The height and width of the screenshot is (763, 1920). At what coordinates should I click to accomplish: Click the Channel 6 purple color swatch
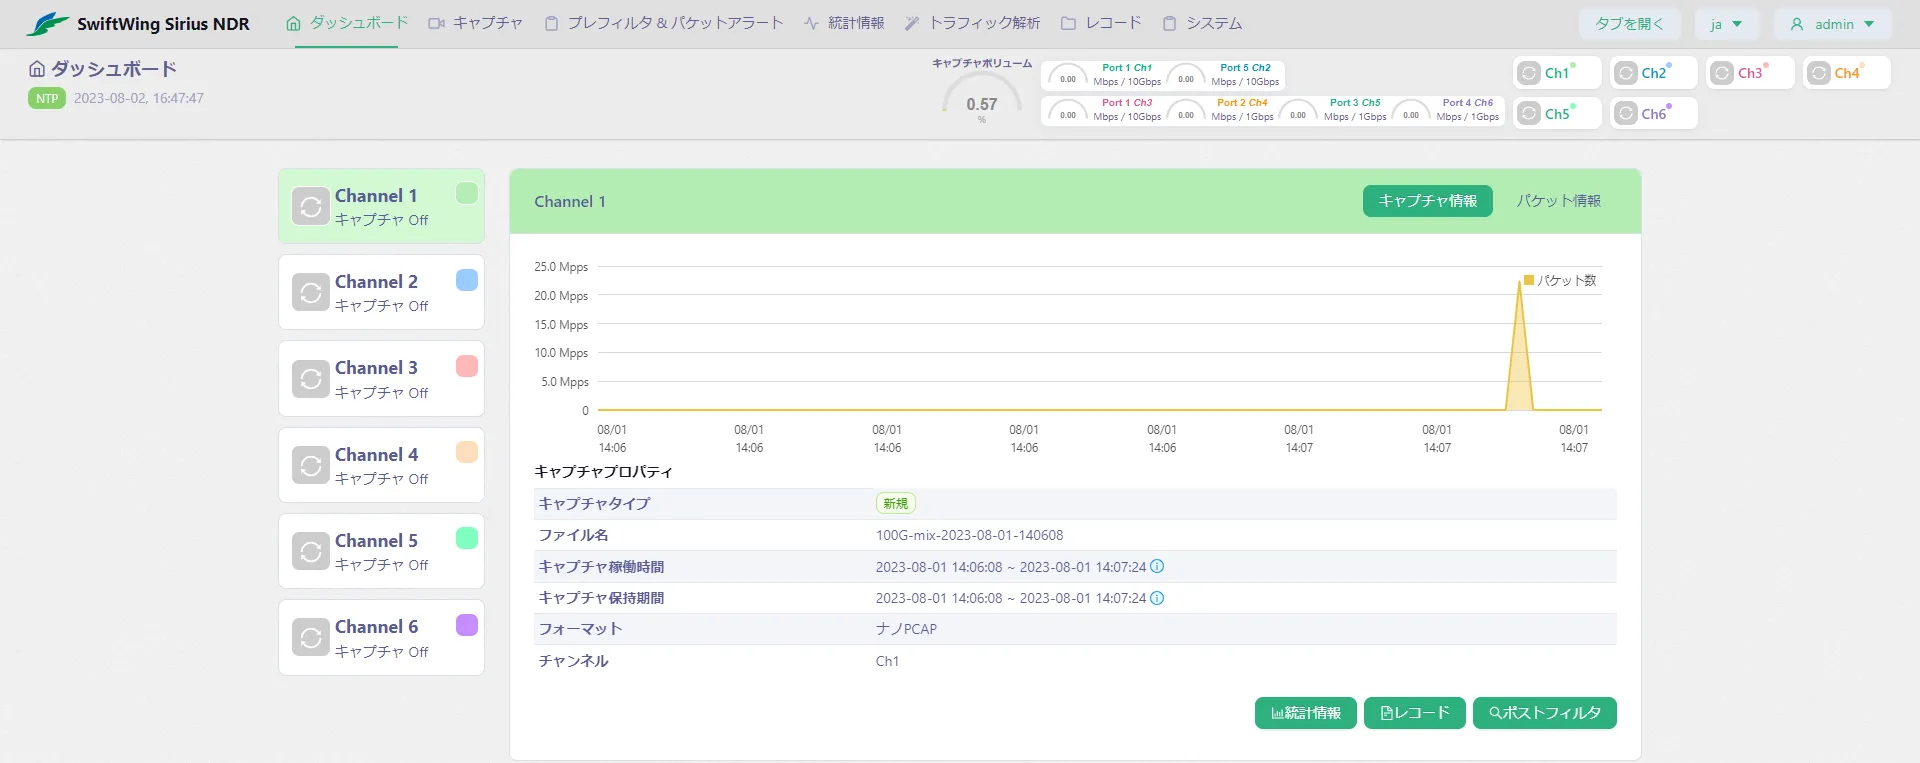tap(467, 625)
